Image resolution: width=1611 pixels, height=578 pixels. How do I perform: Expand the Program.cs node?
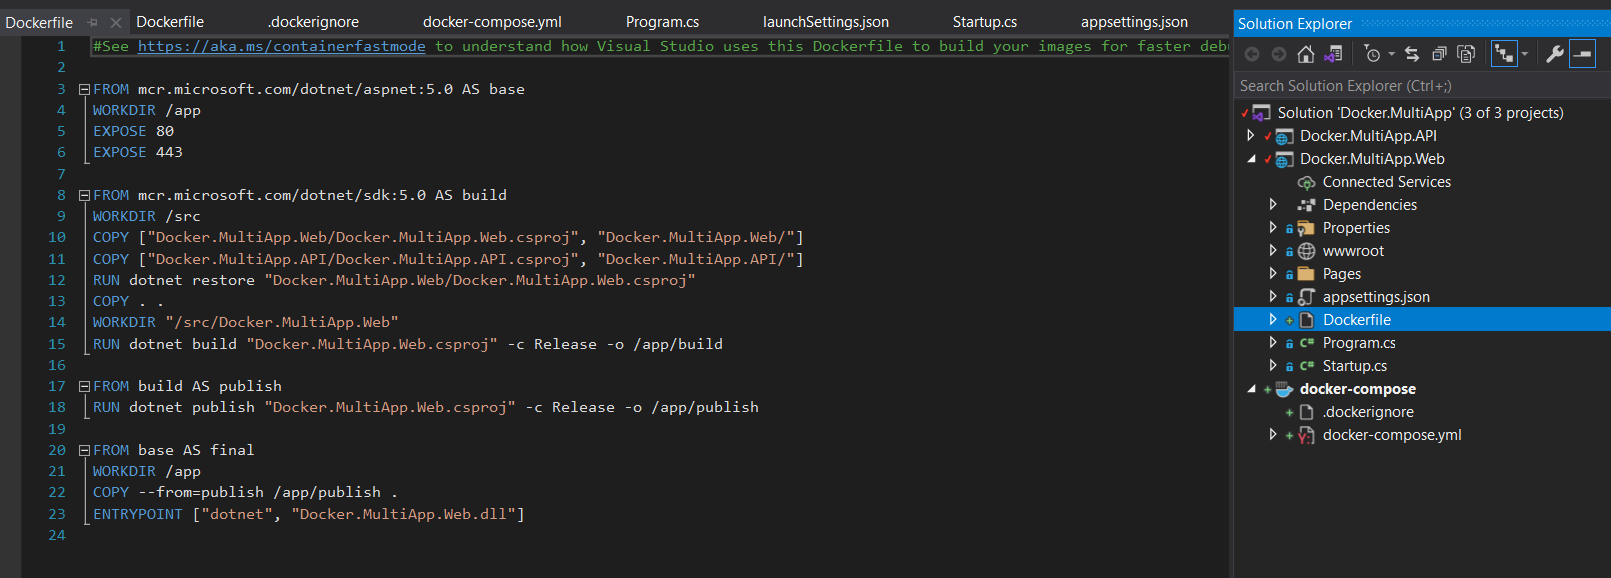(1273, 342)
